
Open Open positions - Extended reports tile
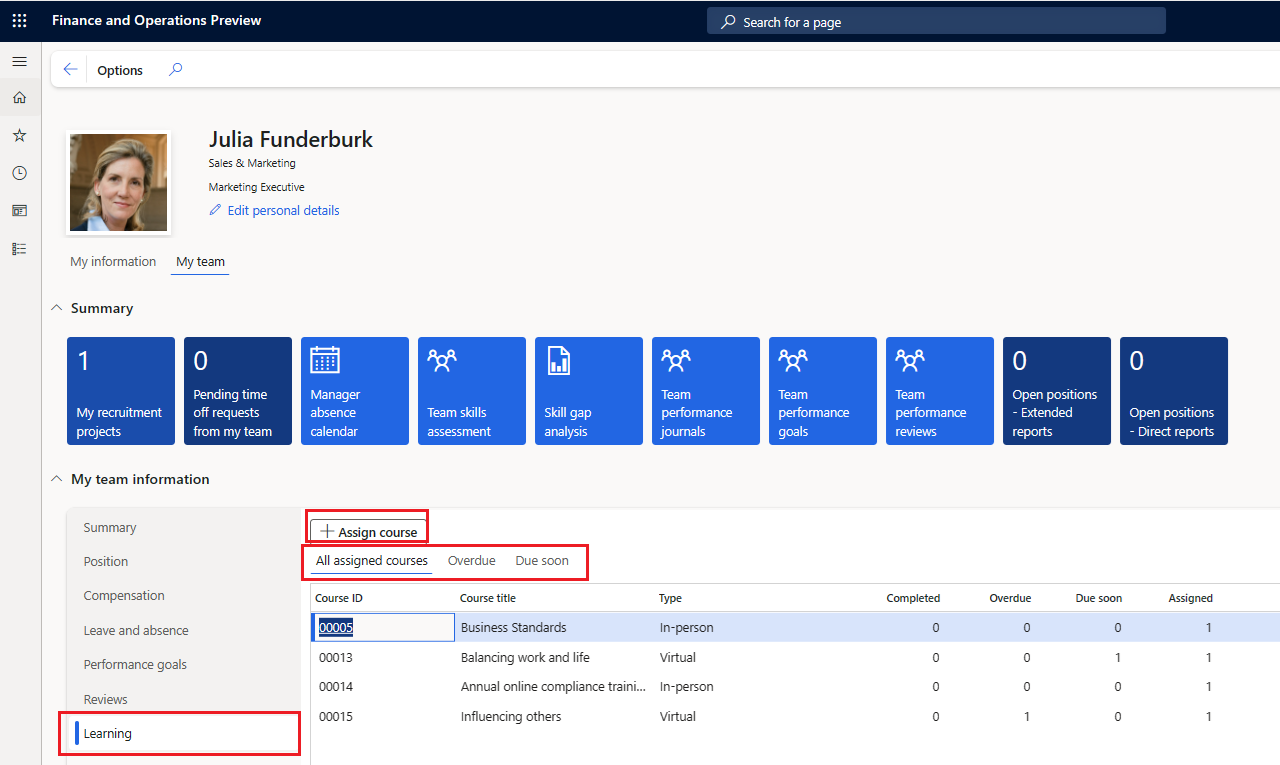click(x=1057, y=391)
